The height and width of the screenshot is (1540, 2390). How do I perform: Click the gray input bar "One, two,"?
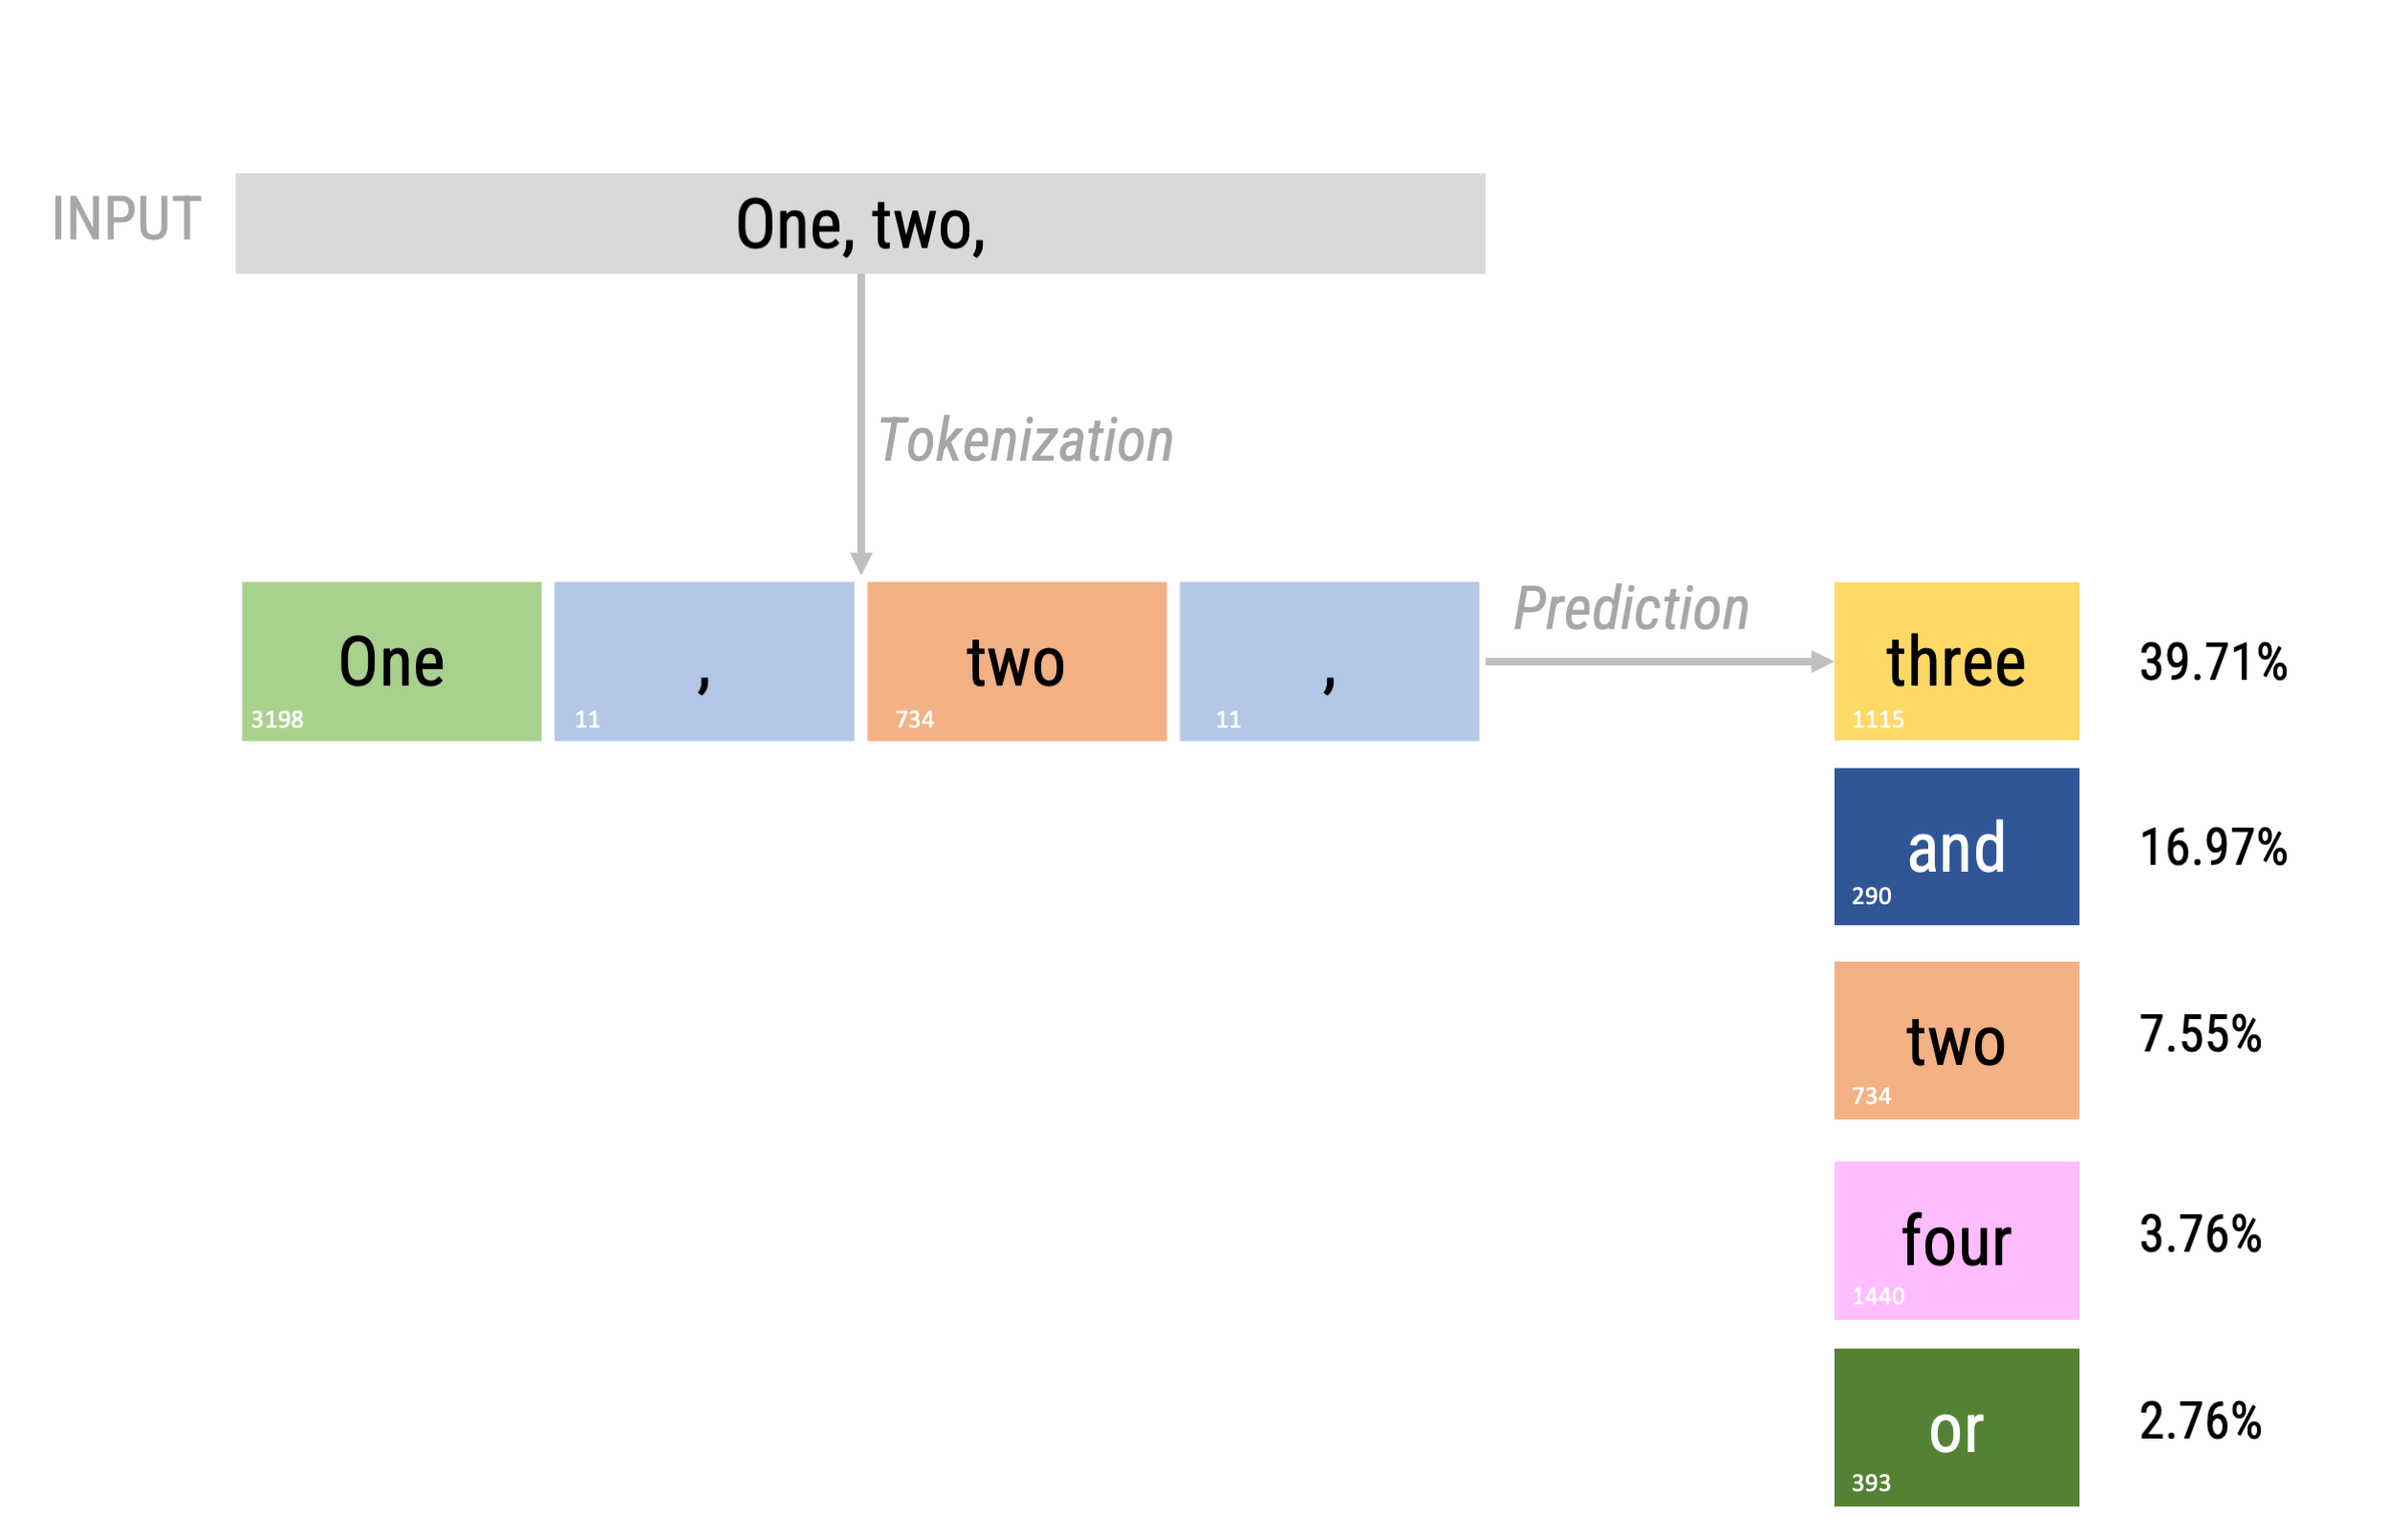pos(861,224)
